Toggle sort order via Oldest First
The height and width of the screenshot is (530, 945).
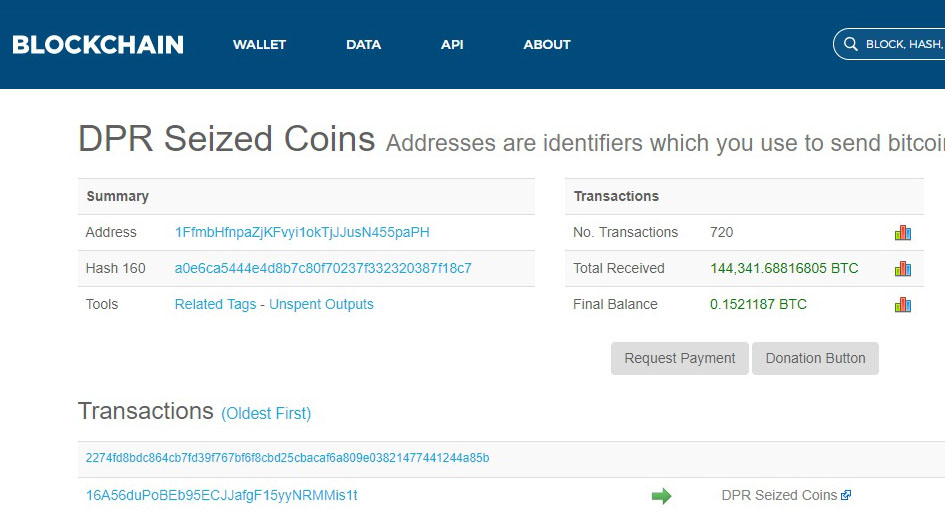point(266,413)
